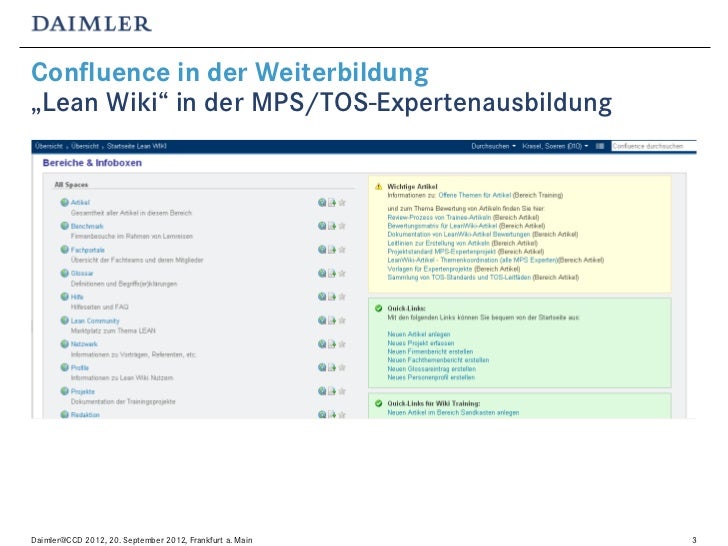Open Vorlagen für Expertenprojekte link
The width and height of the screenshot is (728, 546).
pos(429,269)
